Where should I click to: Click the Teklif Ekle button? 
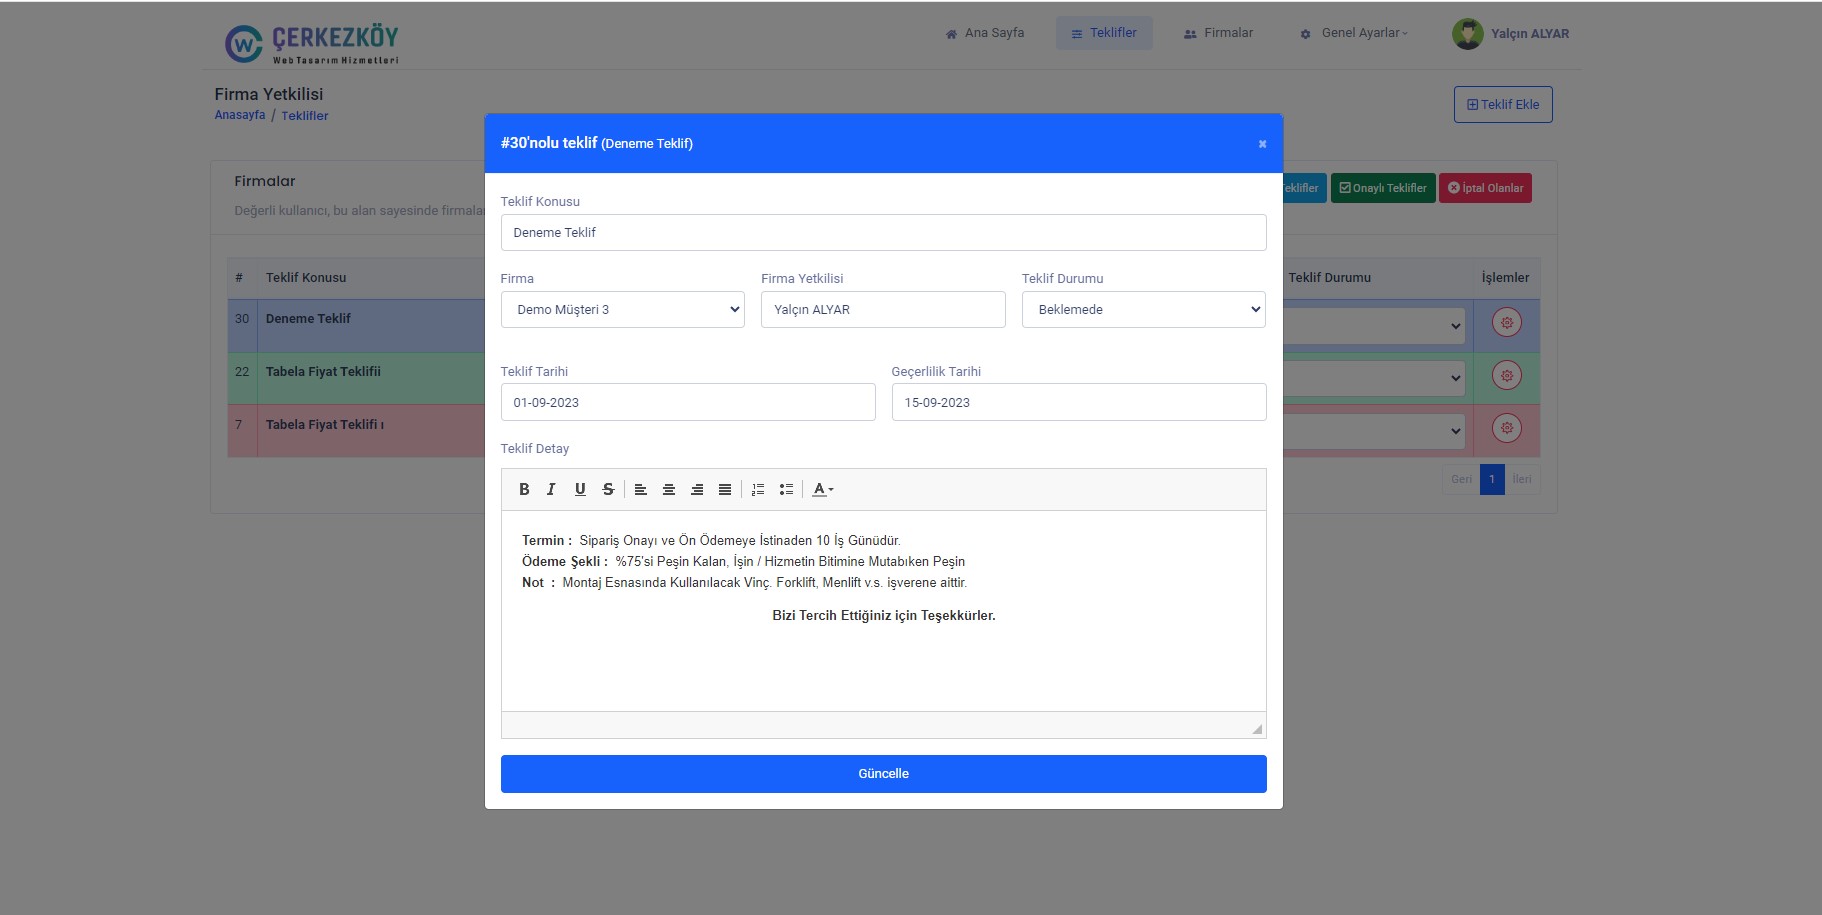pyautogui.click(x=1502, y=105)
